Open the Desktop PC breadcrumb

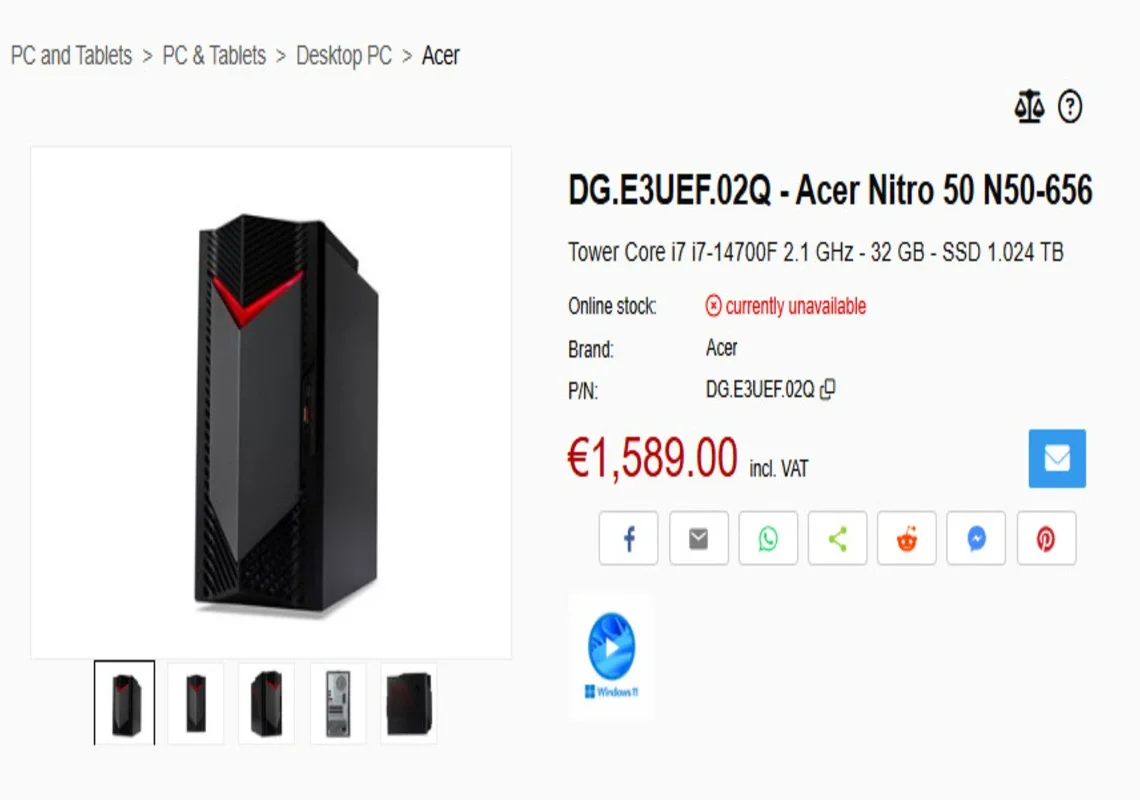coord(344,55)
